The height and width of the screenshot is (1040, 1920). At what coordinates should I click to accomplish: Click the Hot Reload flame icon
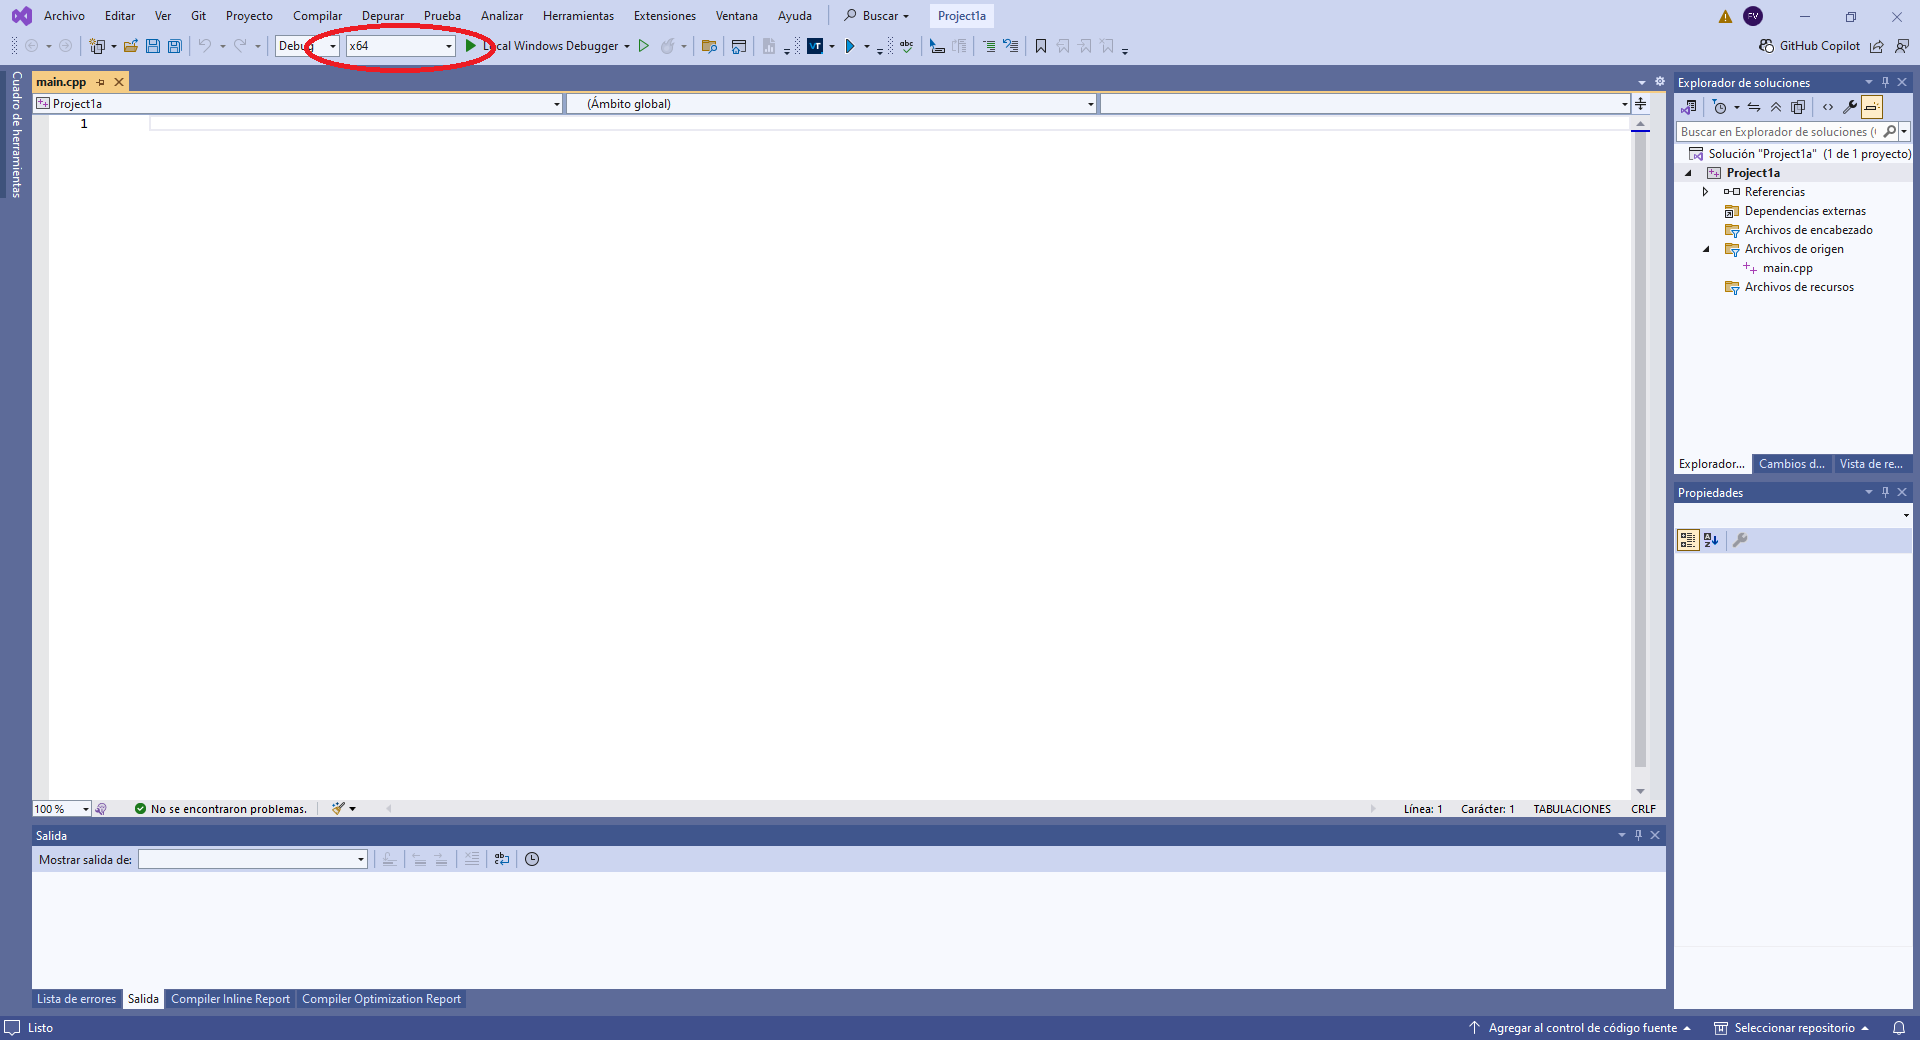click(x=667, y=46)
